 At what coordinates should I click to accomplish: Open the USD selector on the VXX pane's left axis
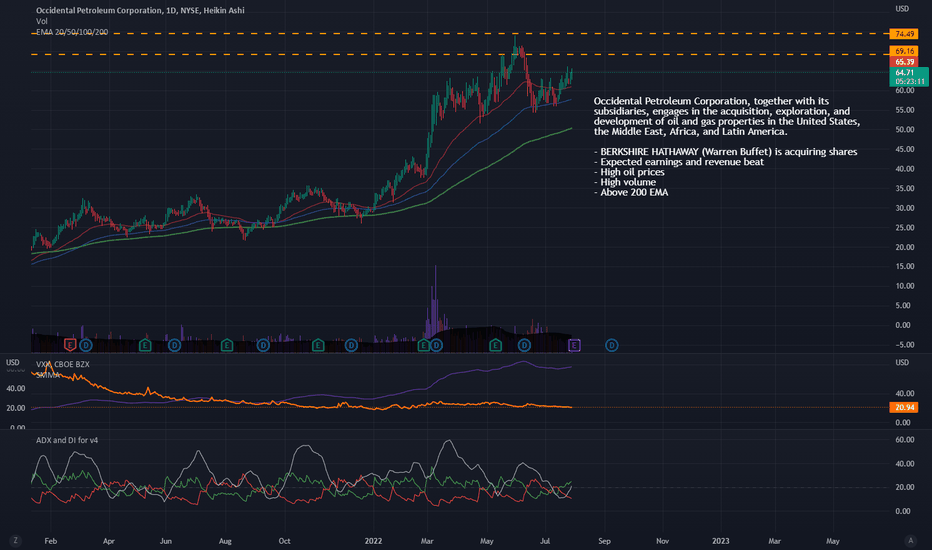click(12, 362)
